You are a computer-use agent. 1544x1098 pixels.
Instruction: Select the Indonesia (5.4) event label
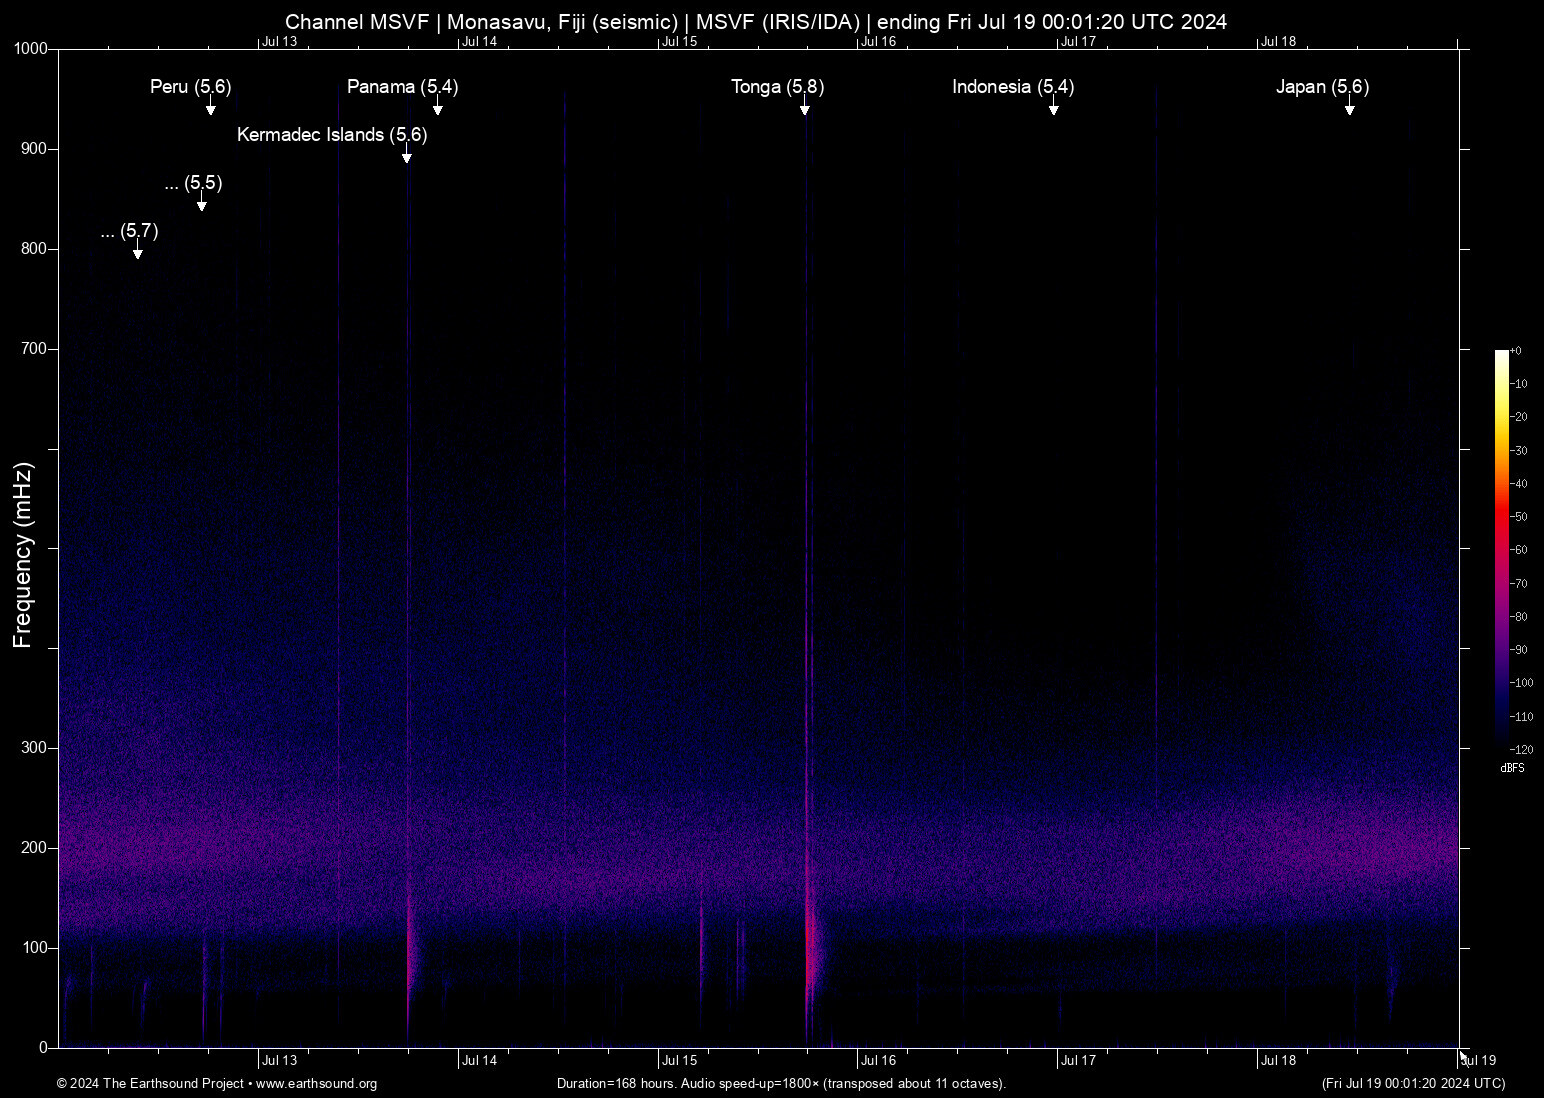1013,87
